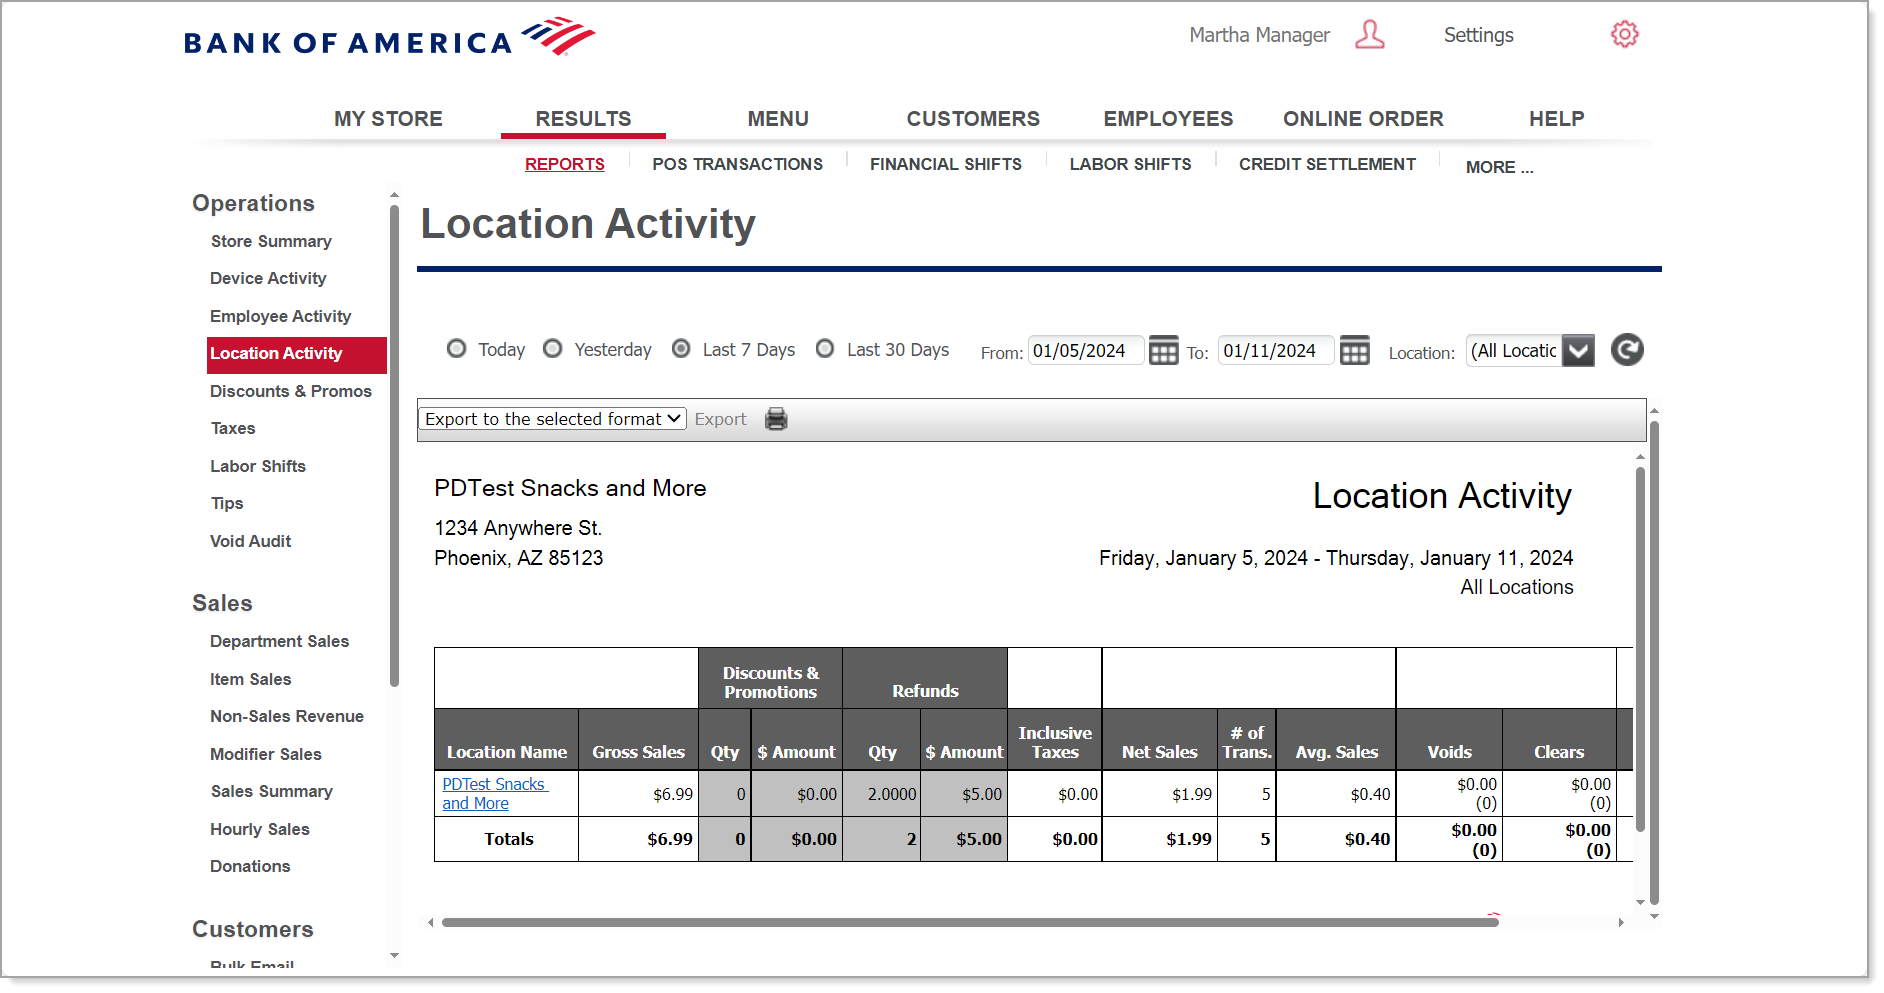
Task: Click the sidebar vertical scrollbar
Action: pyautogui.click(x=394, y=445)
